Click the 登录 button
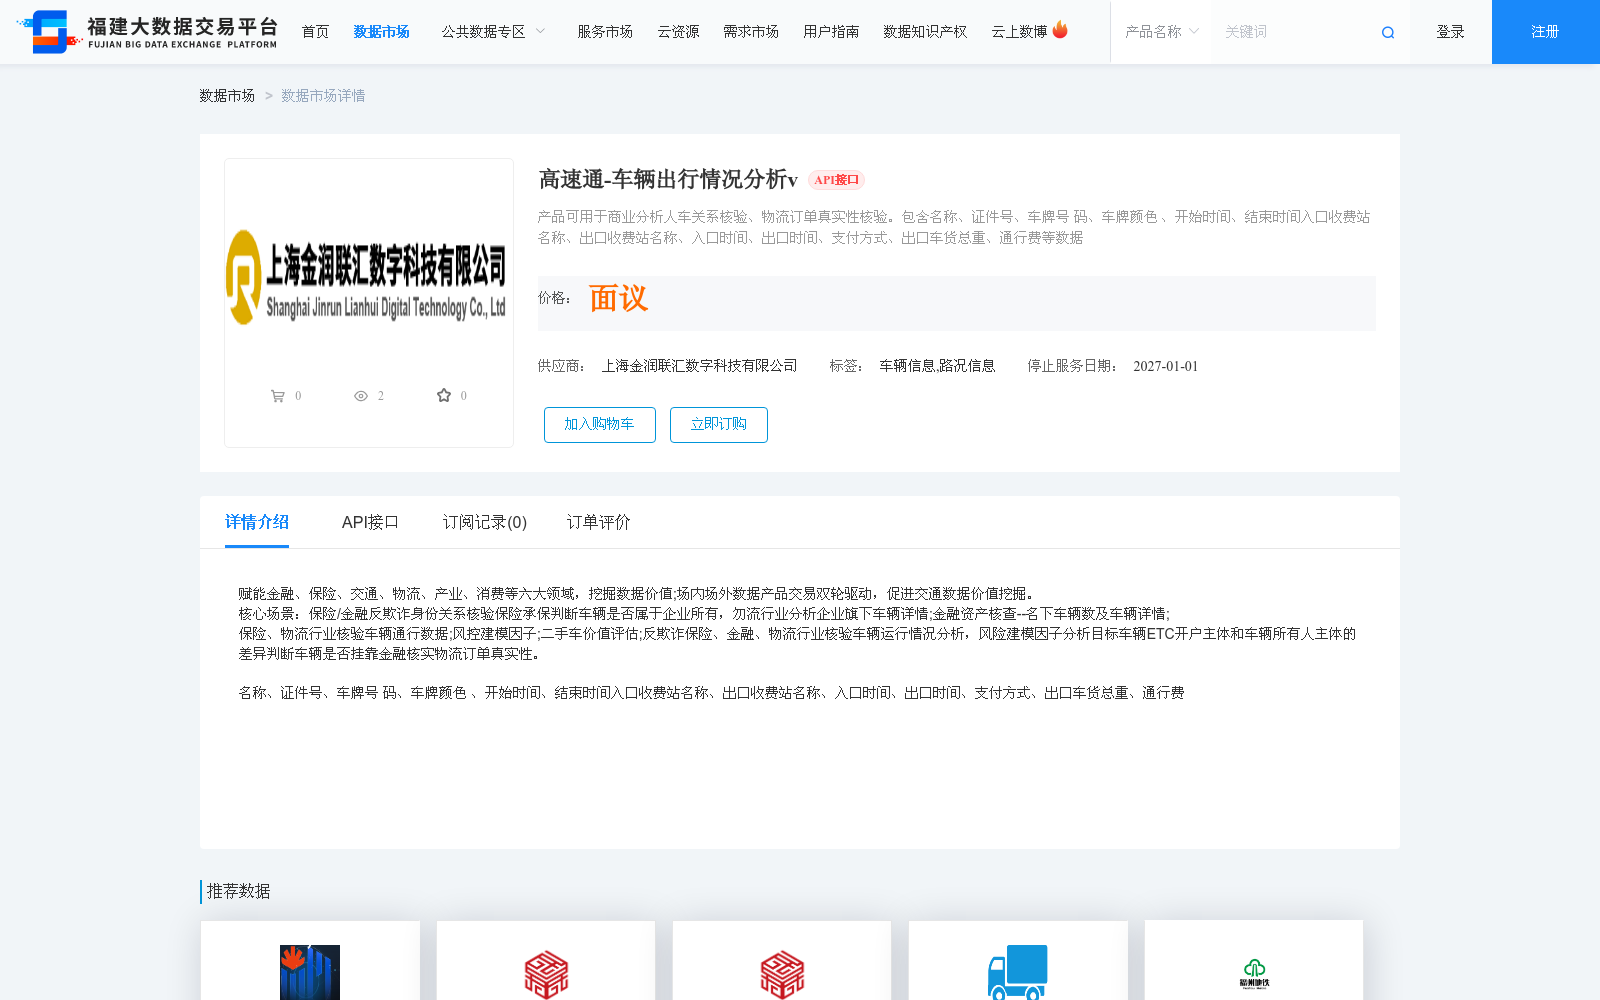 coord(1450,32)
